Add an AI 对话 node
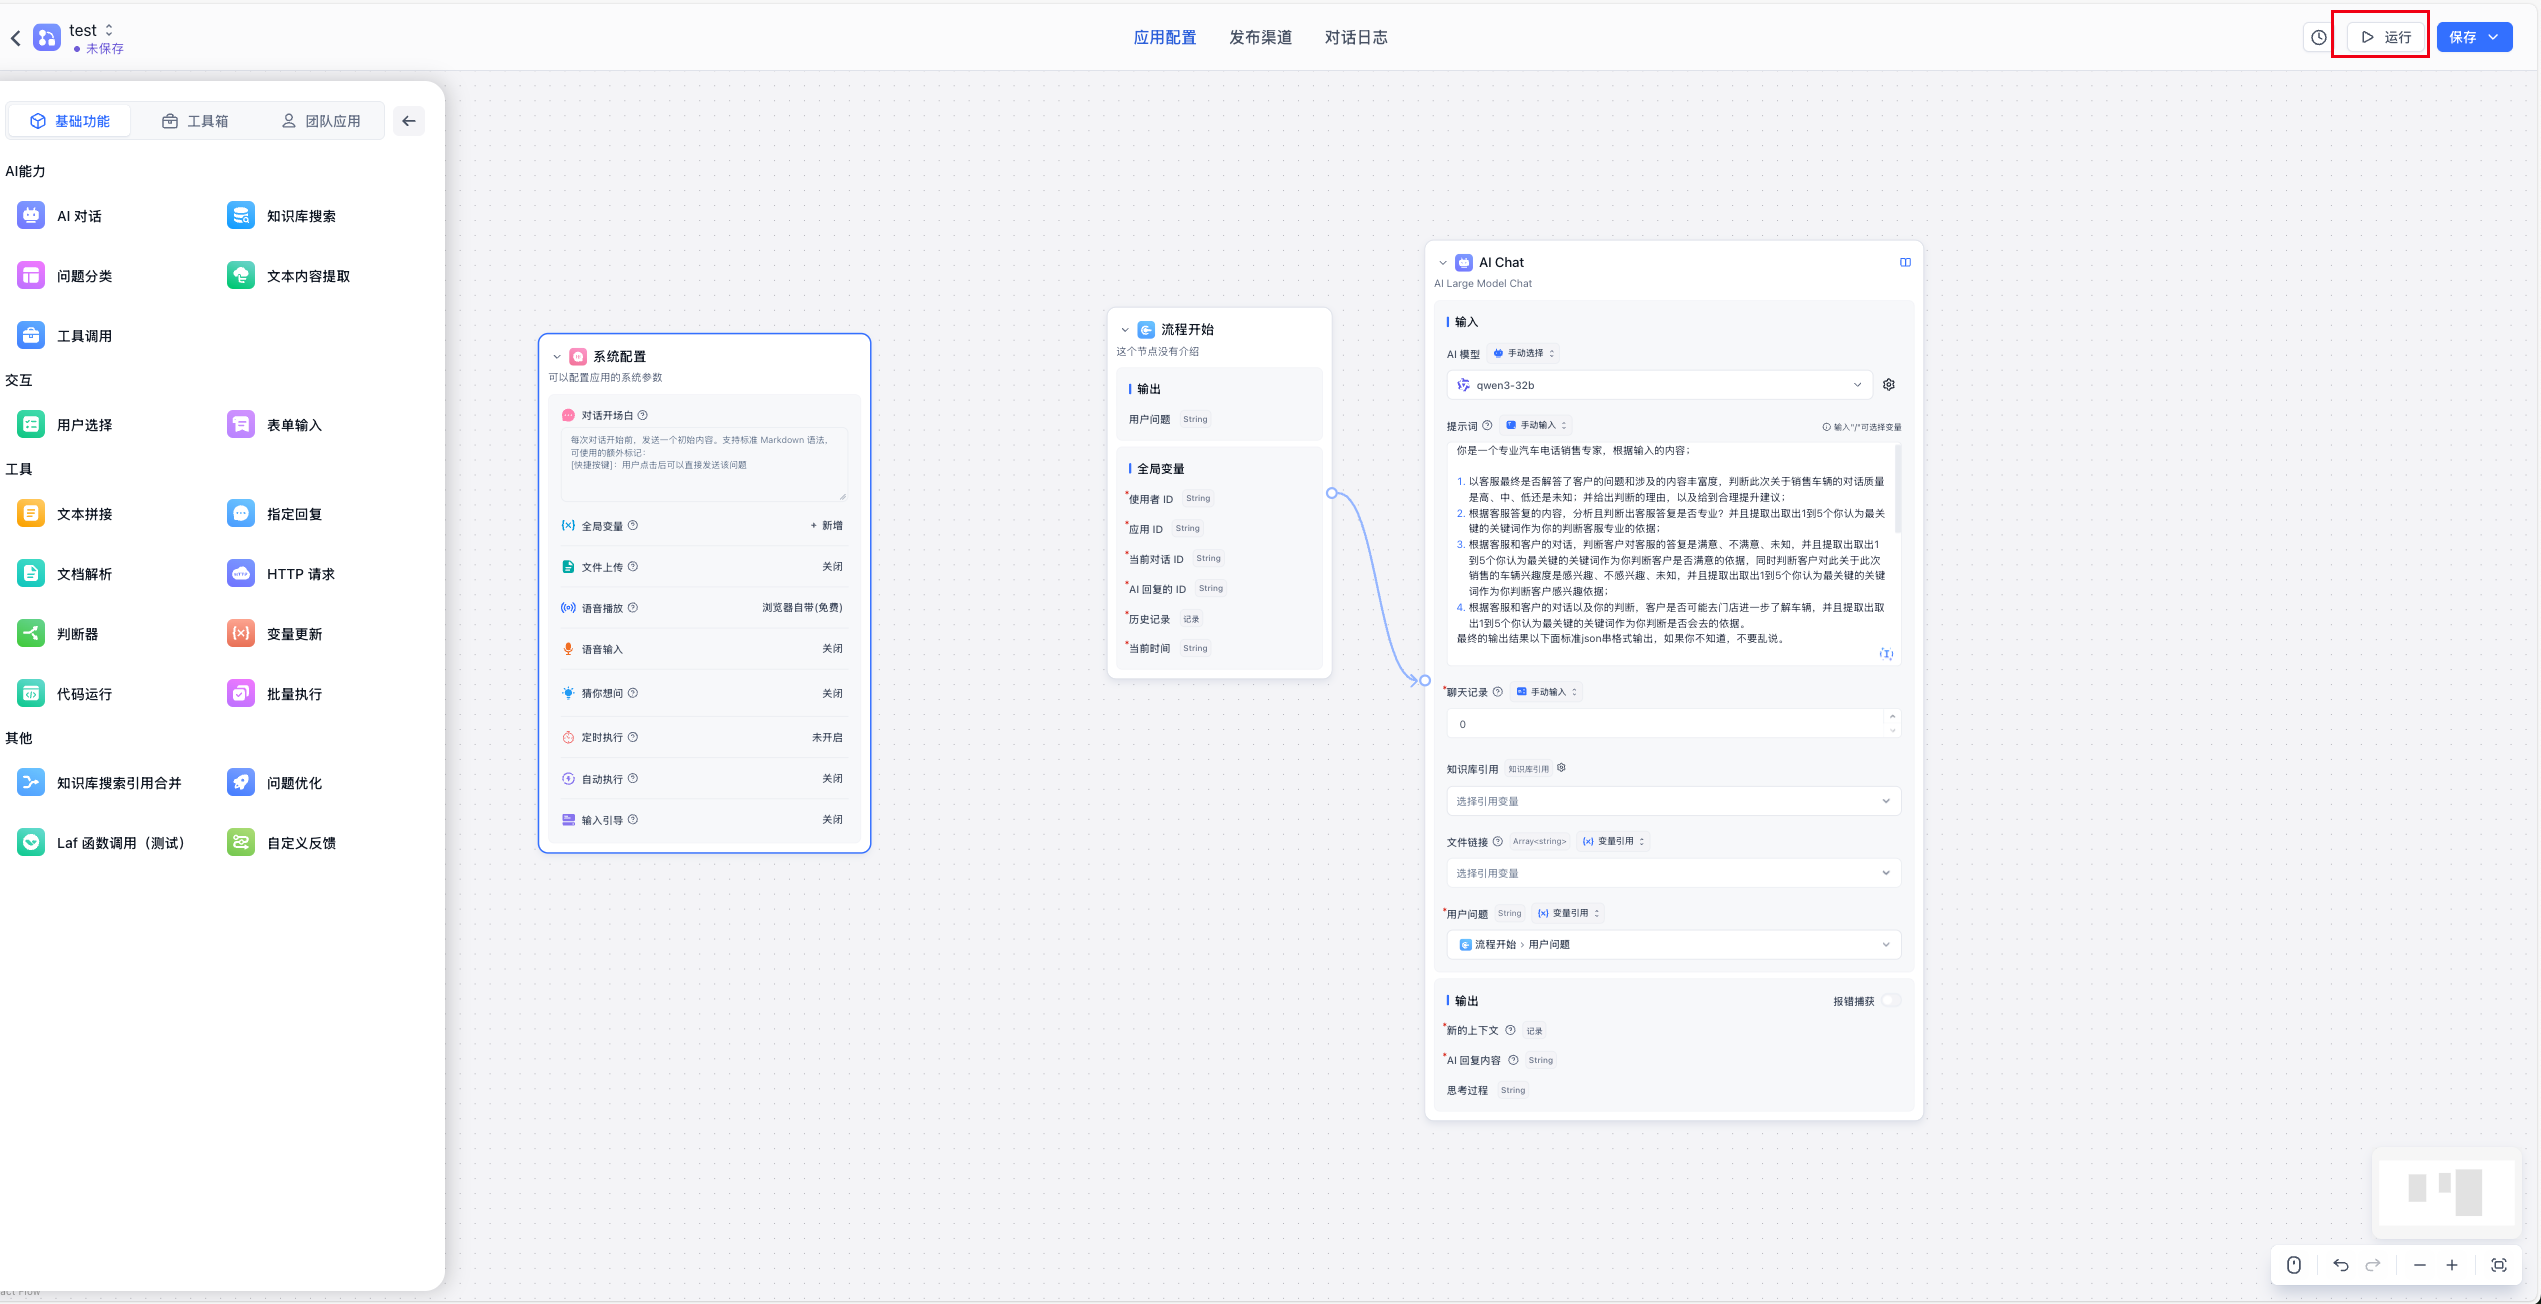This screenshot has width=2541, height=1304. click(60, 216)
